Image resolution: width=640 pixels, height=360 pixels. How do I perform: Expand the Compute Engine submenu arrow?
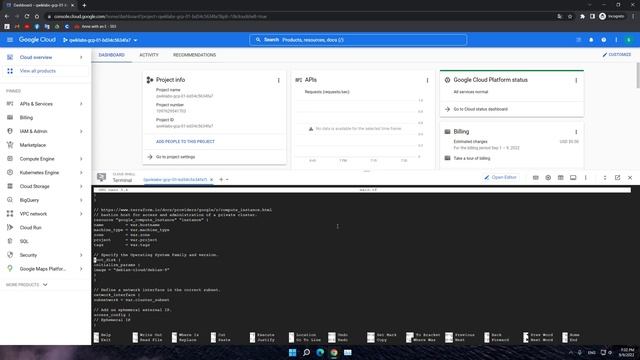click(x=81, y=159)
